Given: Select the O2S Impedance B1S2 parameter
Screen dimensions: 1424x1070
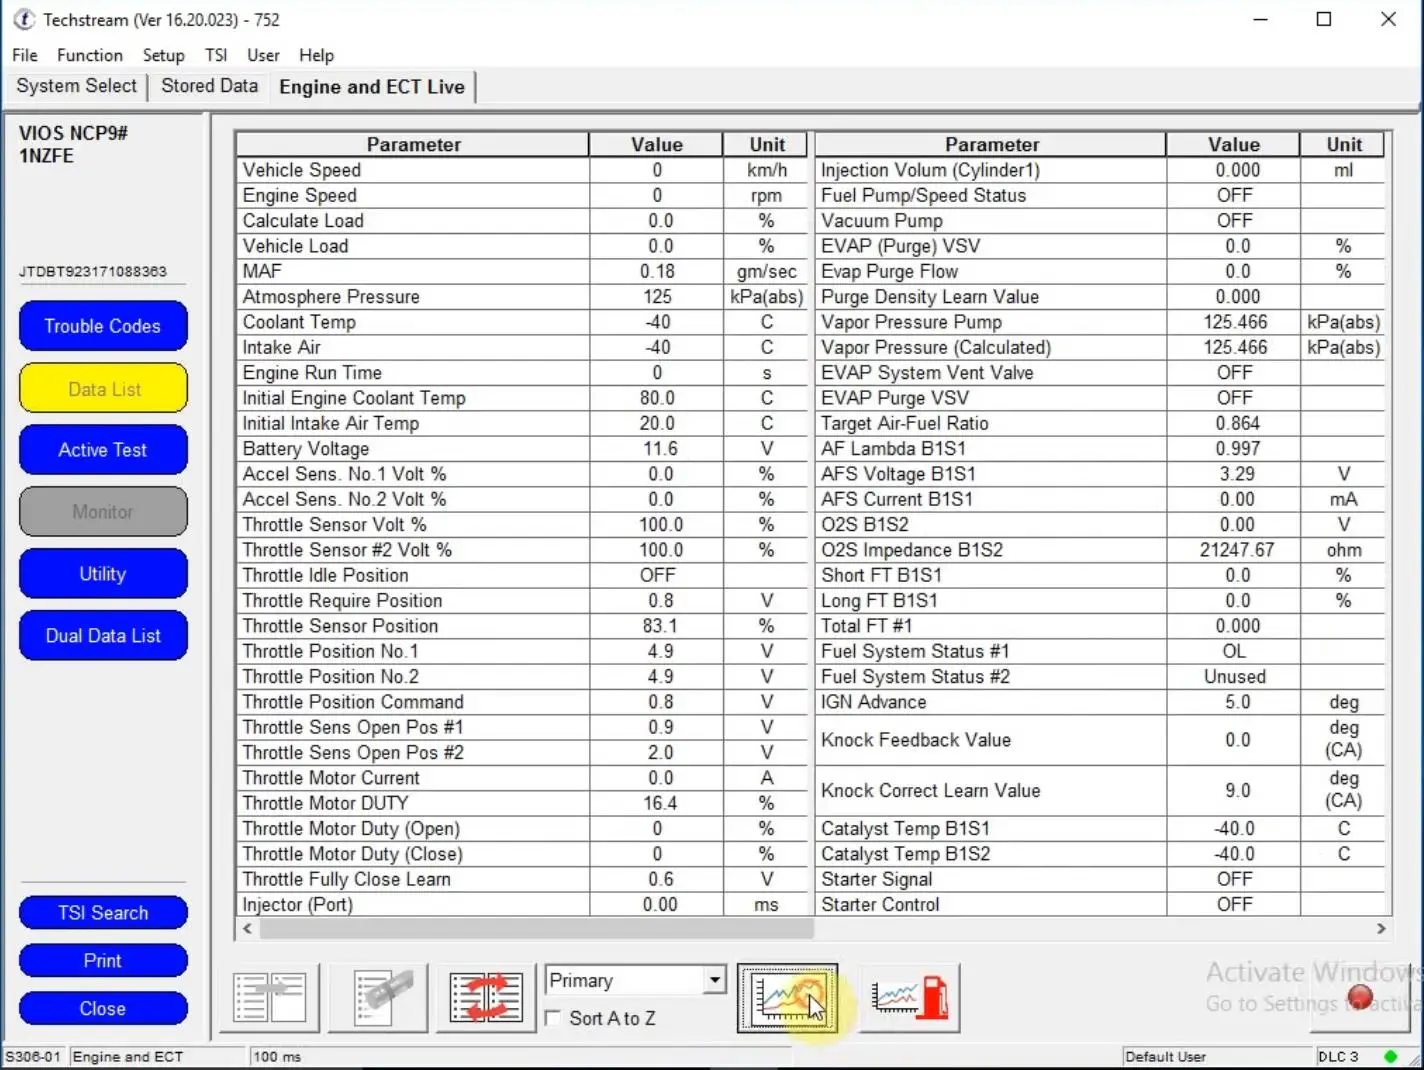Looking at the screenshot, I should pos(991,550).
